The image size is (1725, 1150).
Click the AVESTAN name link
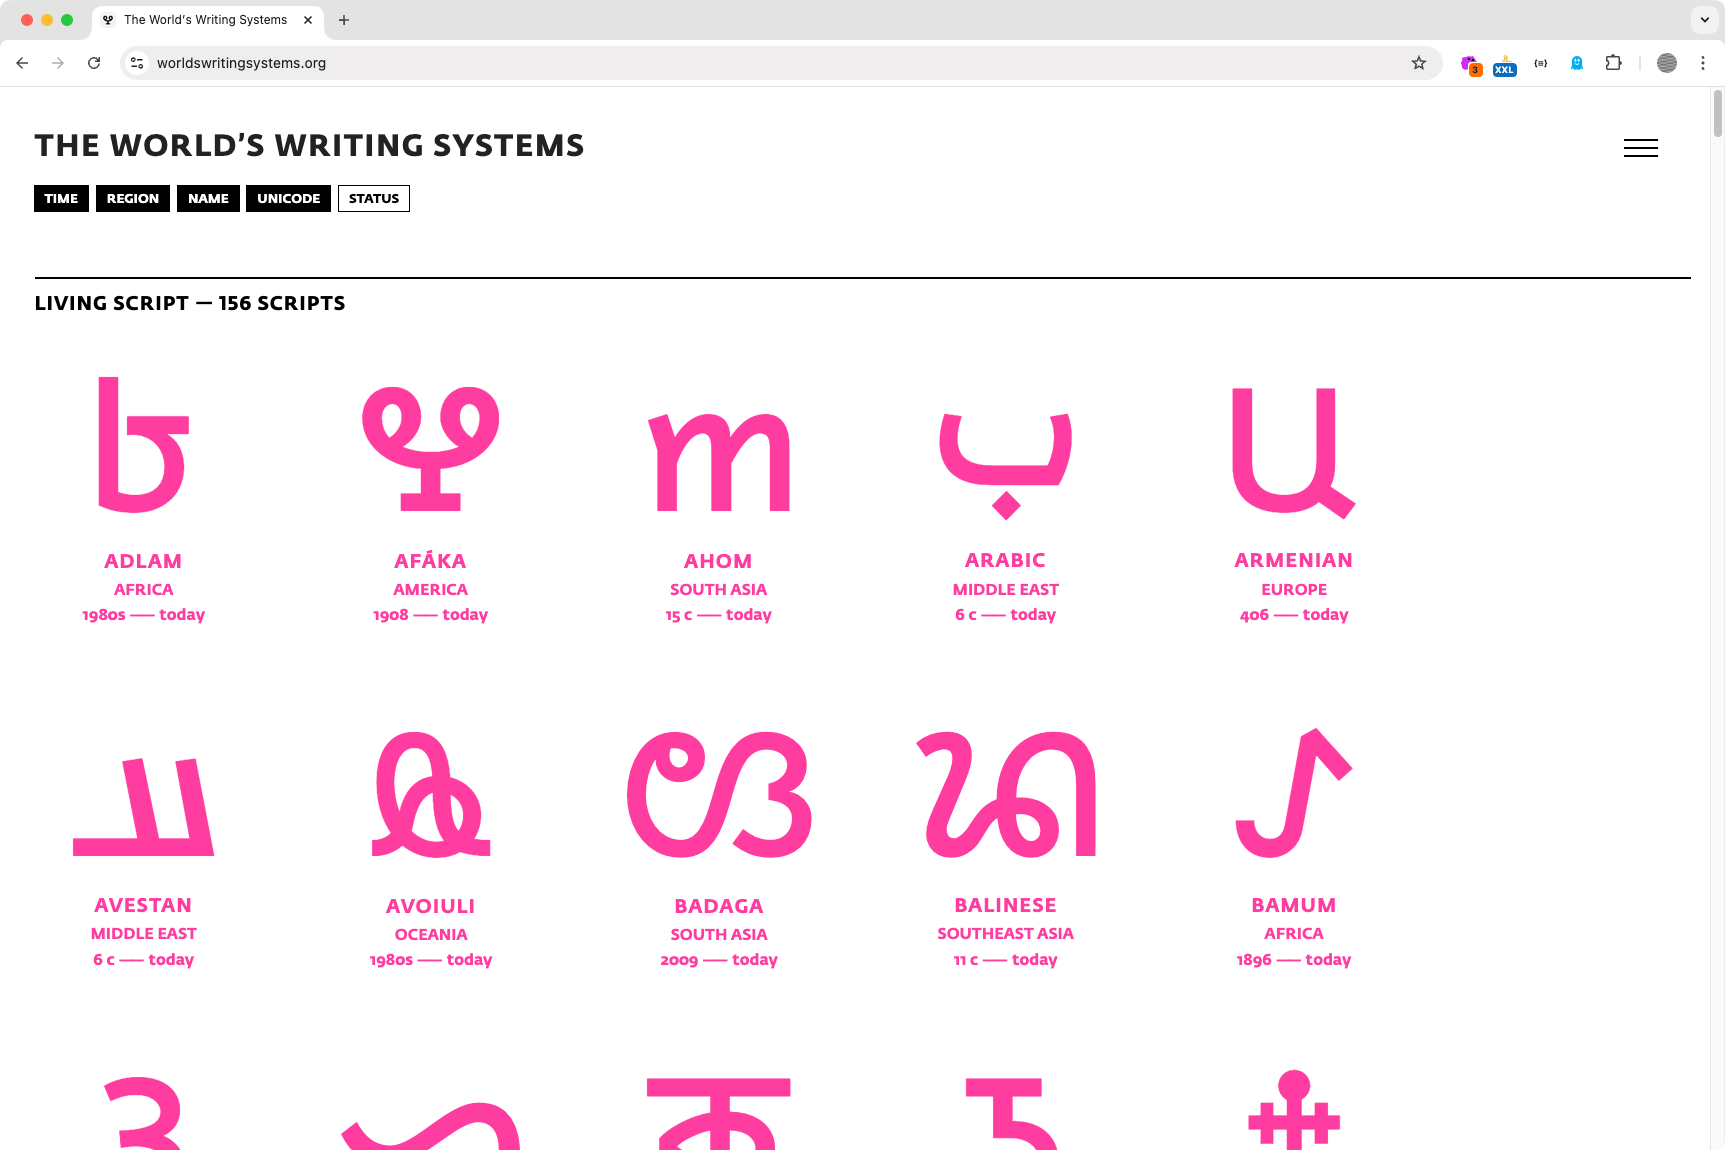[143, 905]
